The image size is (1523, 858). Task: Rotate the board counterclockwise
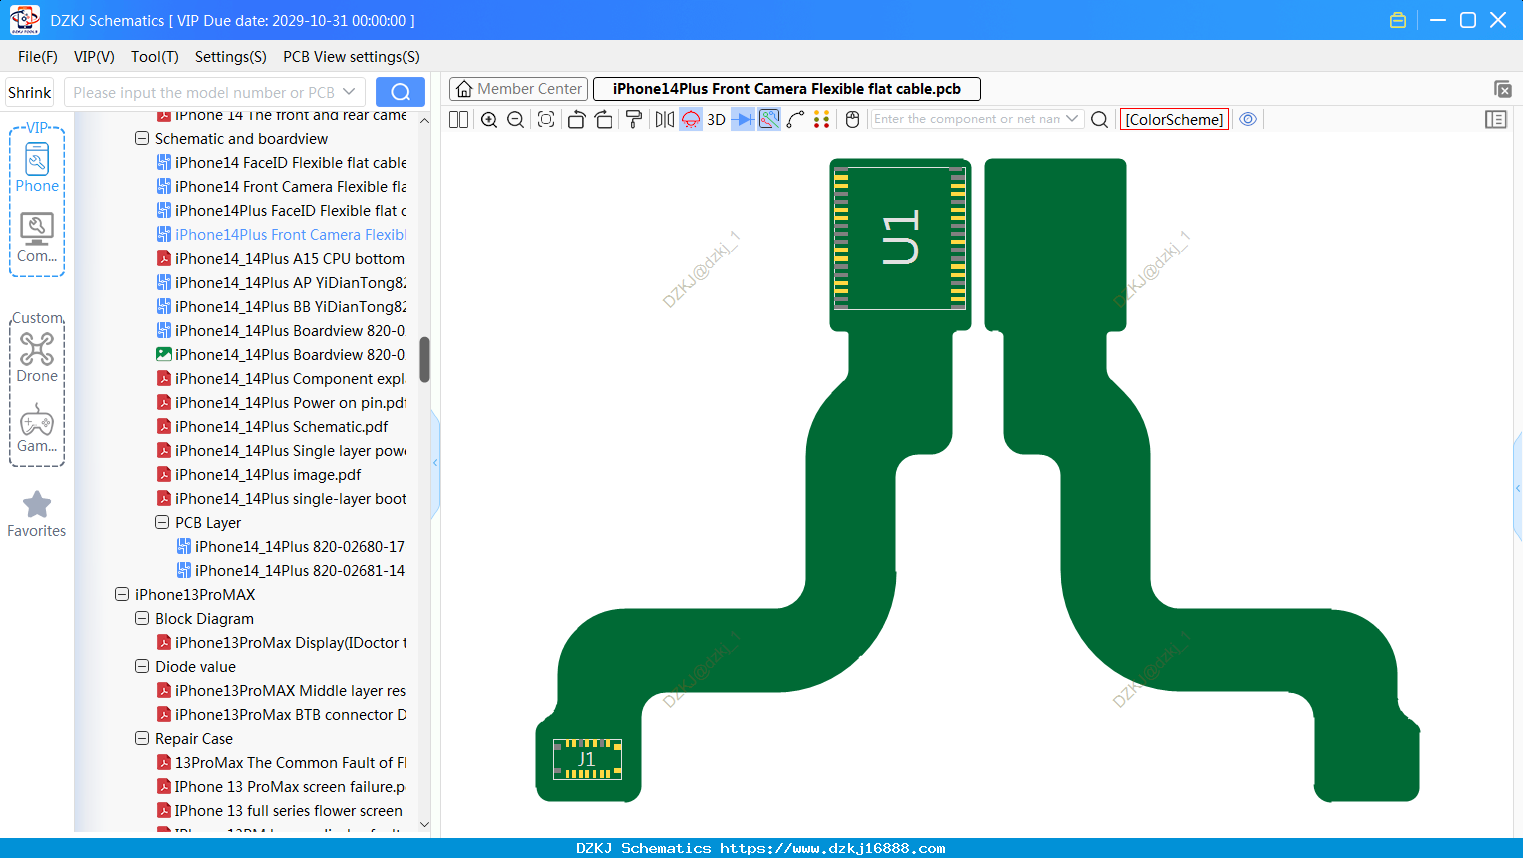tap(576, 119)
